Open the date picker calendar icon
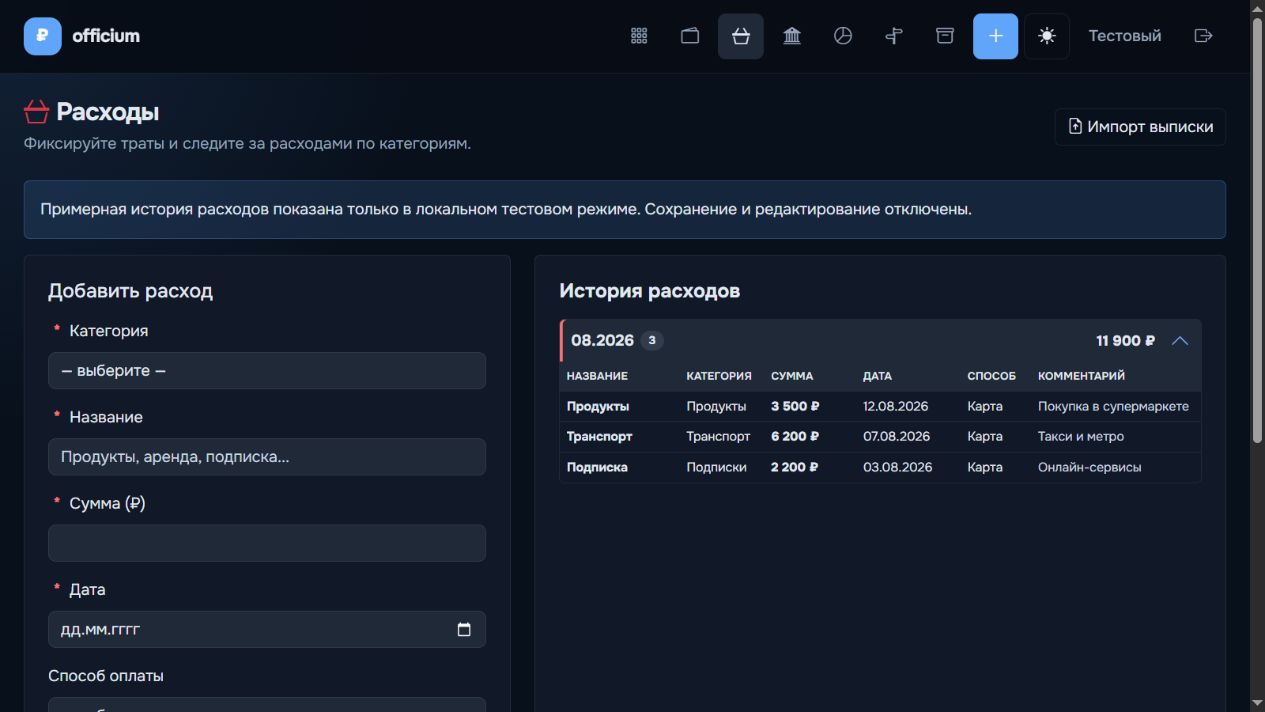 464,629
